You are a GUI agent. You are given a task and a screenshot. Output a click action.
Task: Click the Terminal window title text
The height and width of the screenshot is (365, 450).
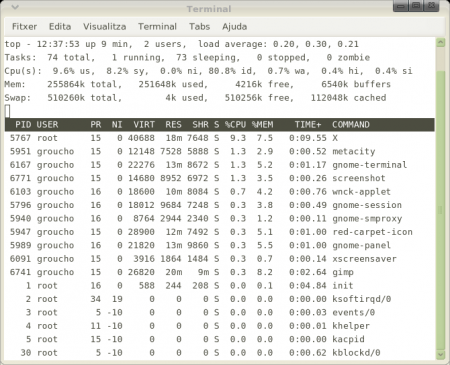209,9
